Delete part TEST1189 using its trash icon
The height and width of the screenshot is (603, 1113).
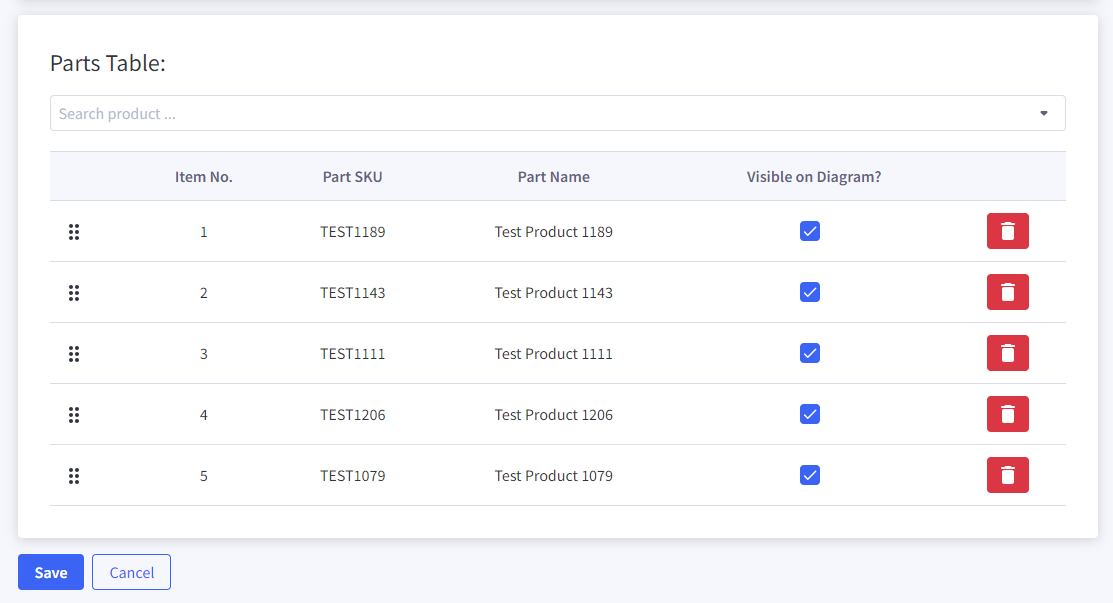(x=1007, y=231)
